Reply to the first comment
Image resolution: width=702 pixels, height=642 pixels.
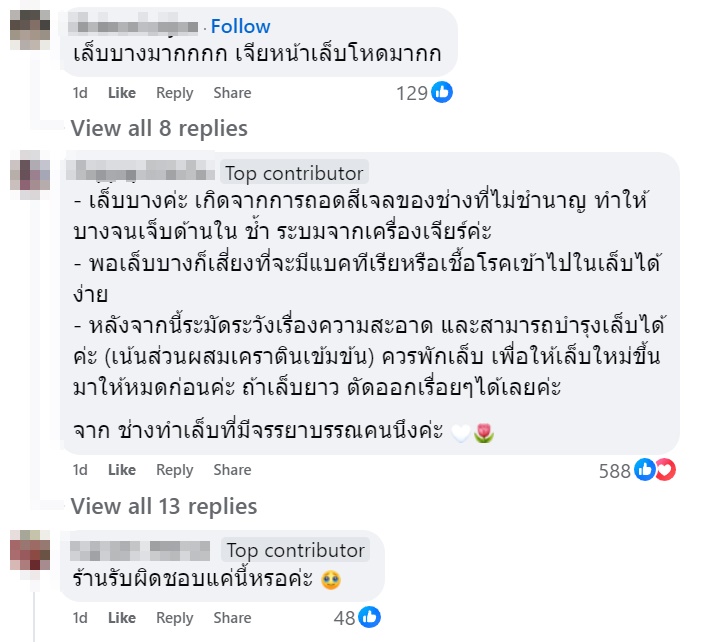[x=174, y=93]
